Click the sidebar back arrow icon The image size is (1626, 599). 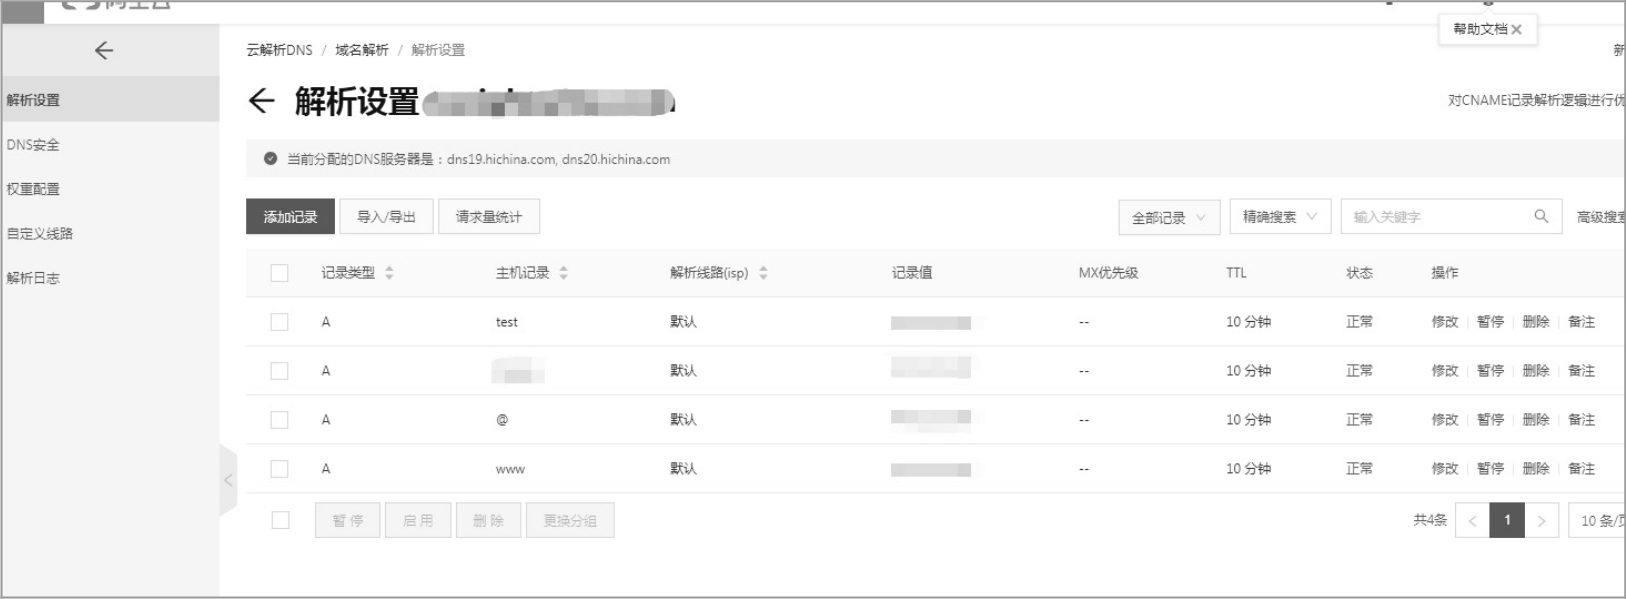[x=104, y=51]
